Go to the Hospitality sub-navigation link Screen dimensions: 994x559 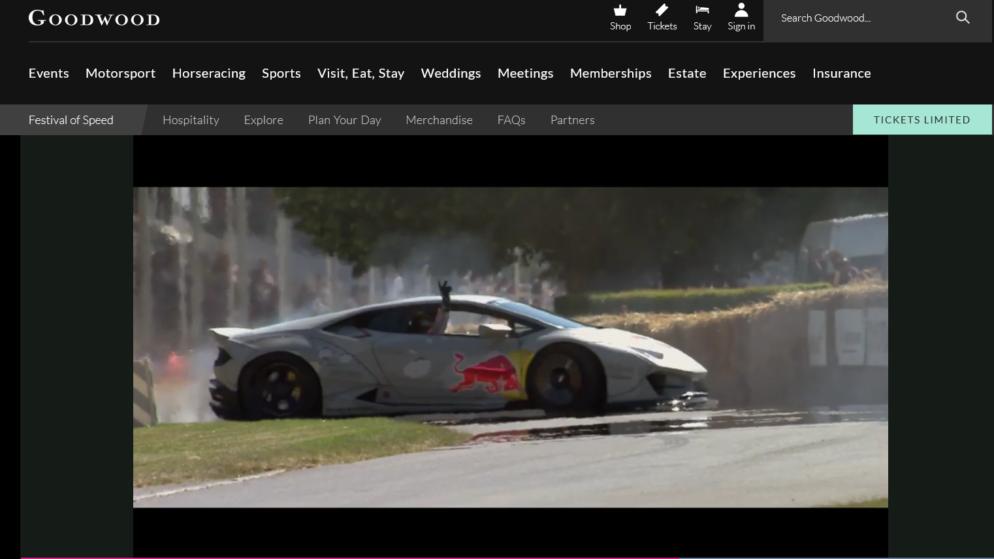(191, 120)
